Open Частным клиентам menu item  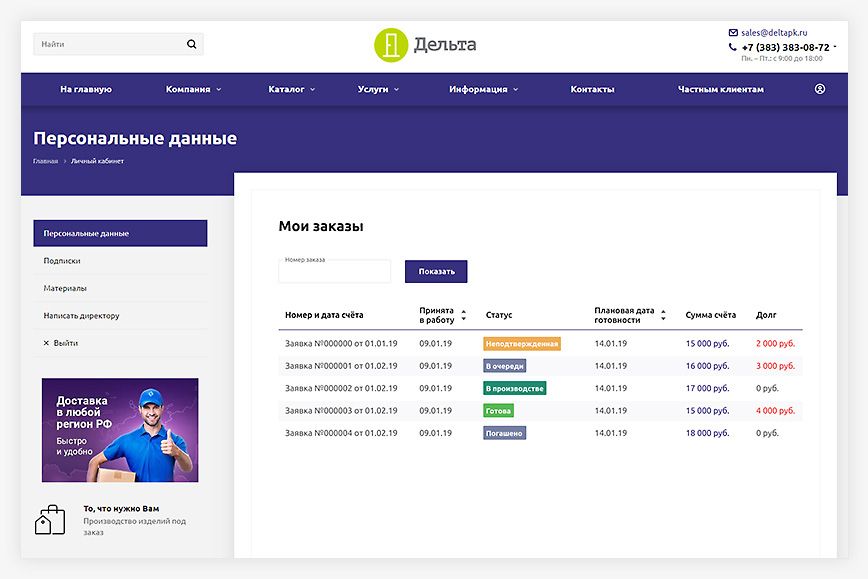click(x=721, y=89)
